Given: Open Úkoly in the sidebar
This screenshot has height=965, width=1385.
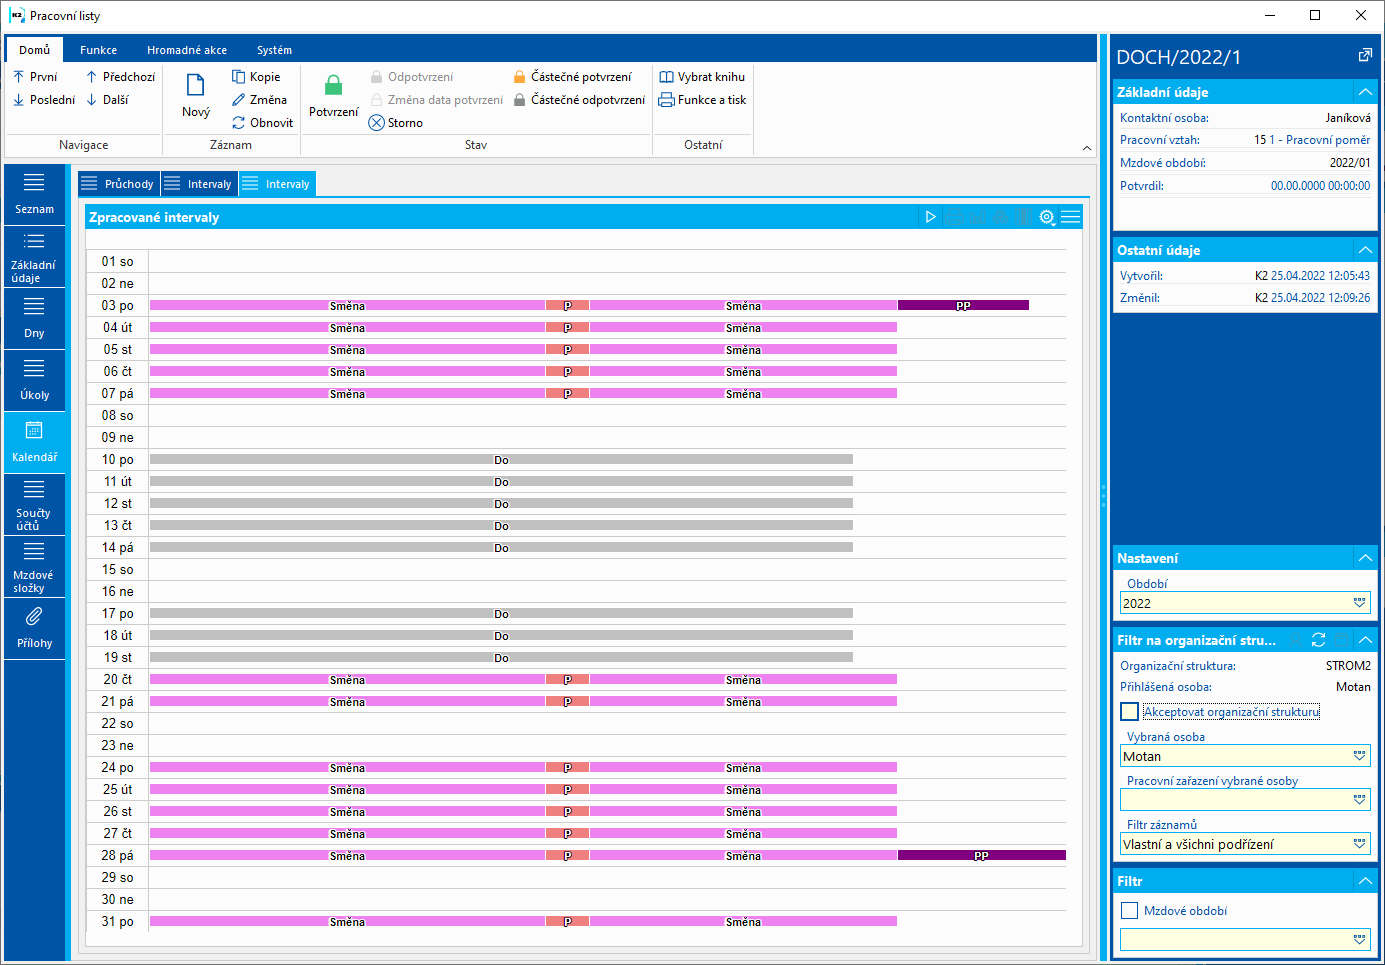Looking at the screenshot, I should pyautogui.click(x=34, y=381).
